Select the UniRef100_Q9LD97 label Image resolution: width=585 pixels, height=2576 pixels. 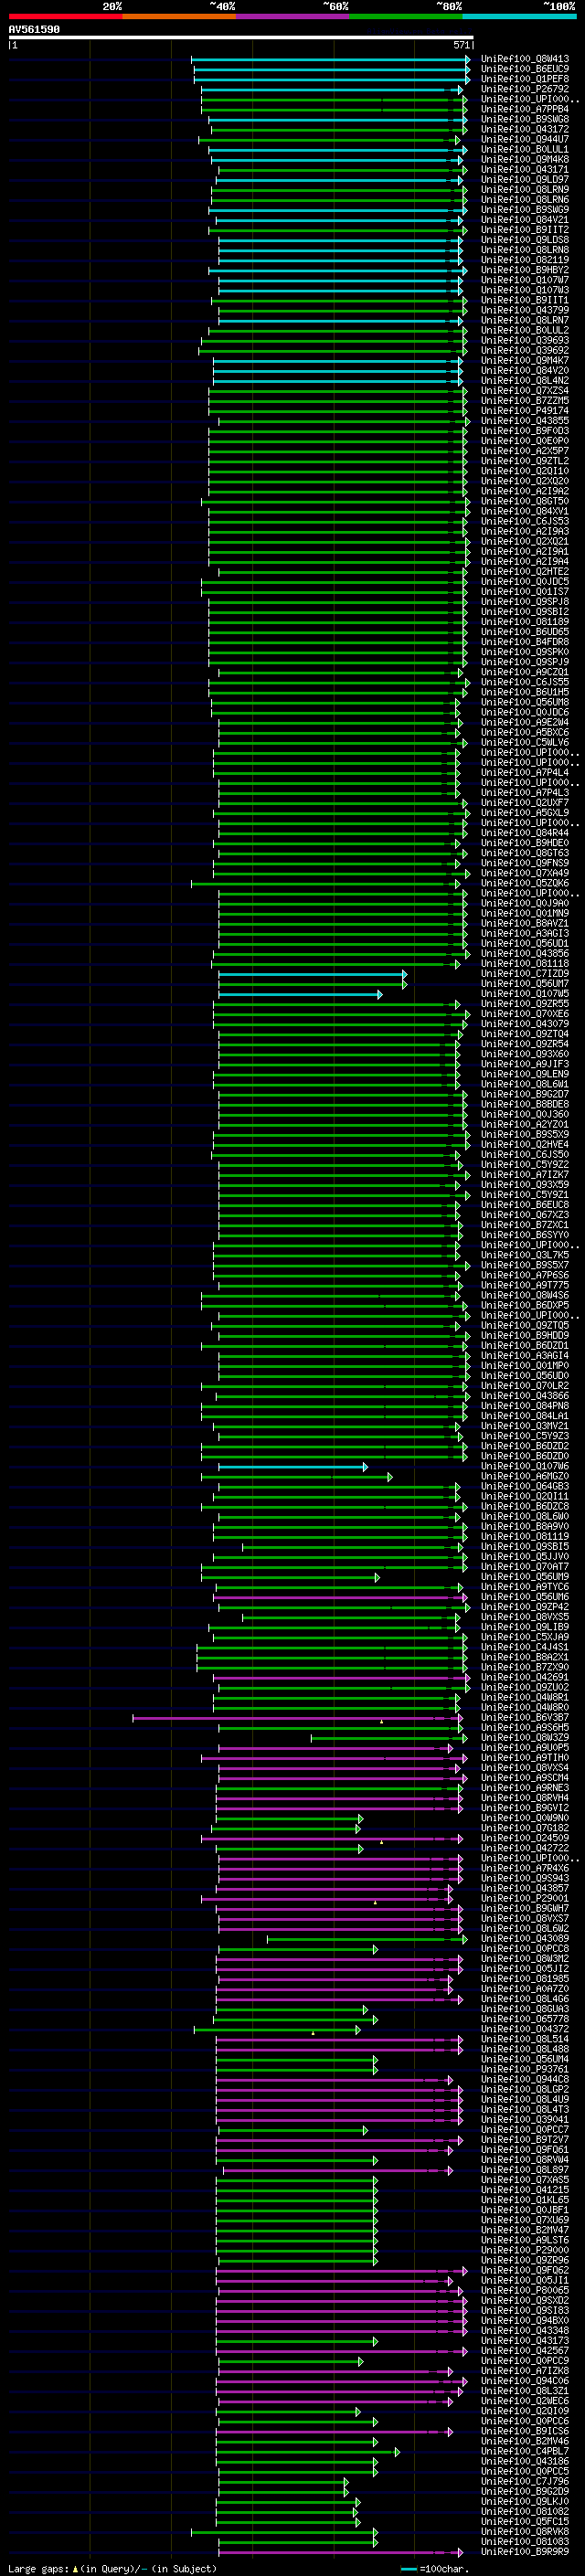(524, 180)
